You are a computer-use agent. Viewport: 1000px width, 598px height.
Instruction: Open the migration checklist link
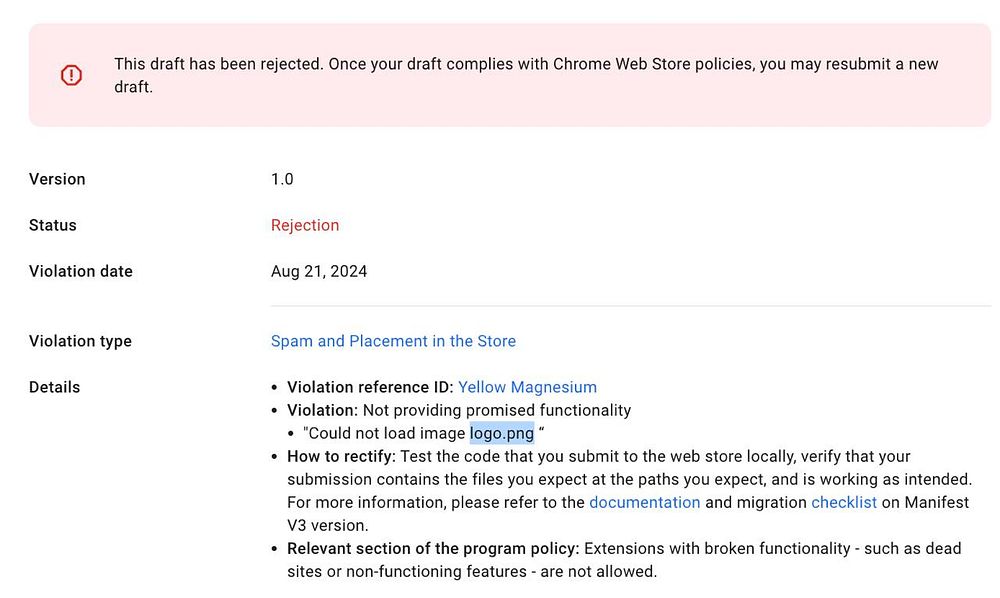pyautogui.click(x=843, y=502)
